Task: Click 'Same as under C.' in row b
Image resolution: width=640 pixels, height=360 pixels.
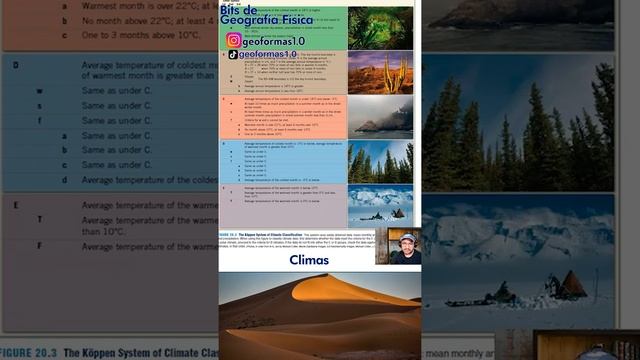Action: [117, 150]
